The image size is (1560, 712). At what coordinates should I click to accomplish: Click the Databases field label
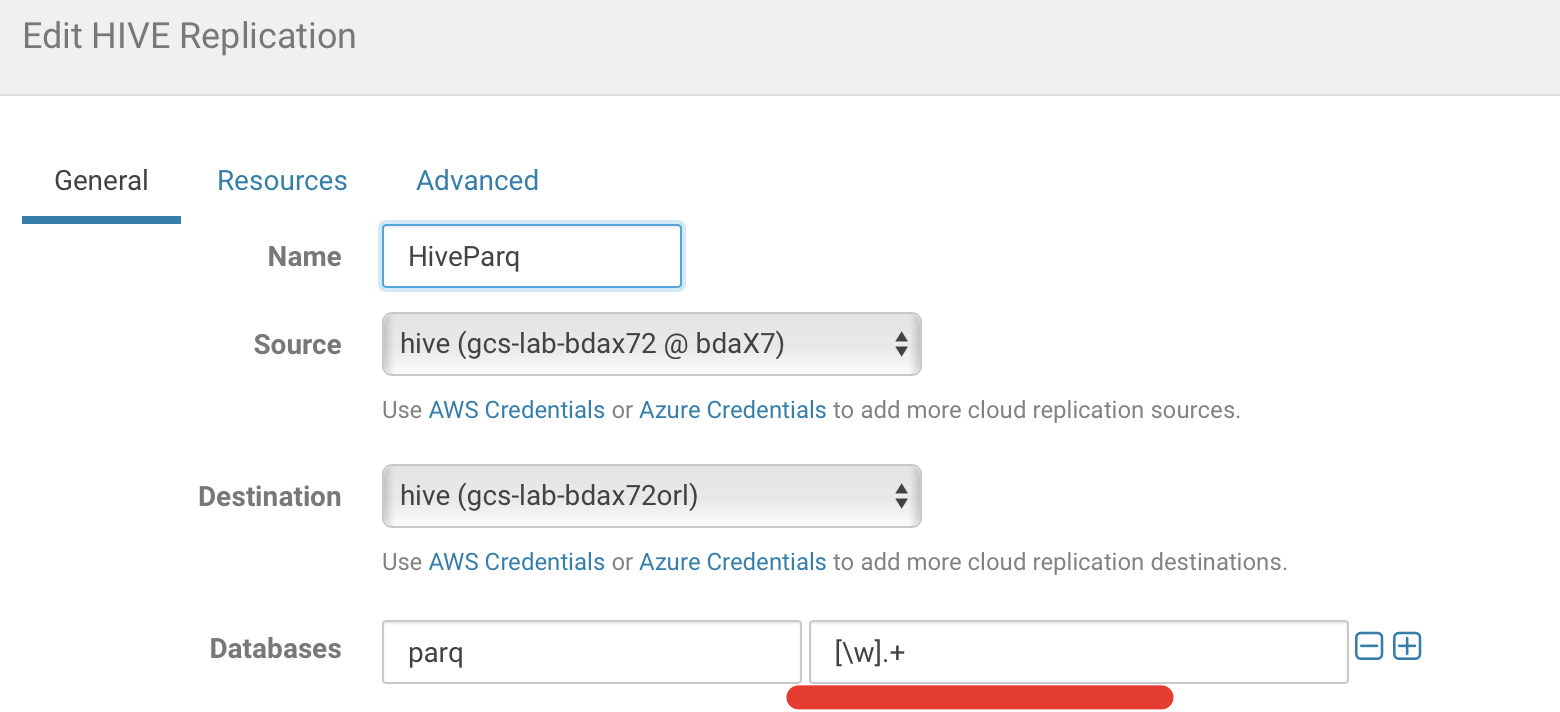click(x=275, y=649)
